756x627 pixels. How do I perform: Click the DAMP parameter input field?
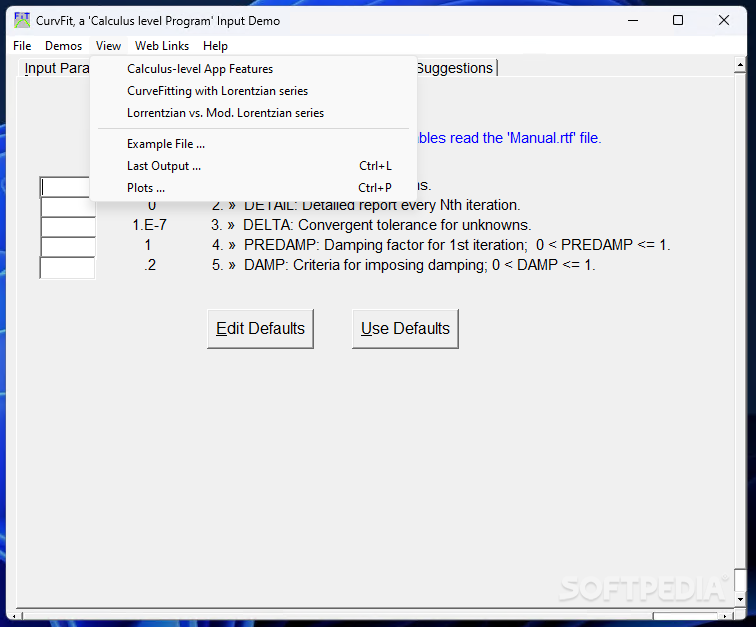68,268
